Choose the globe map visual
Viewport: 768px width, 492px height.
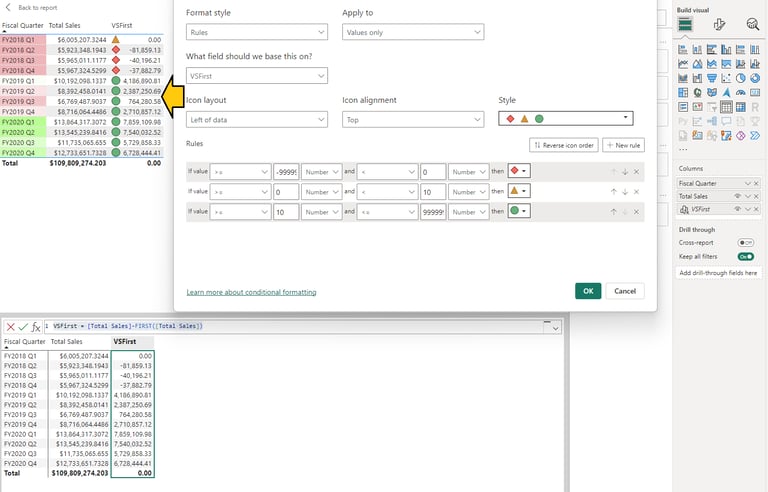coord(697,92)
